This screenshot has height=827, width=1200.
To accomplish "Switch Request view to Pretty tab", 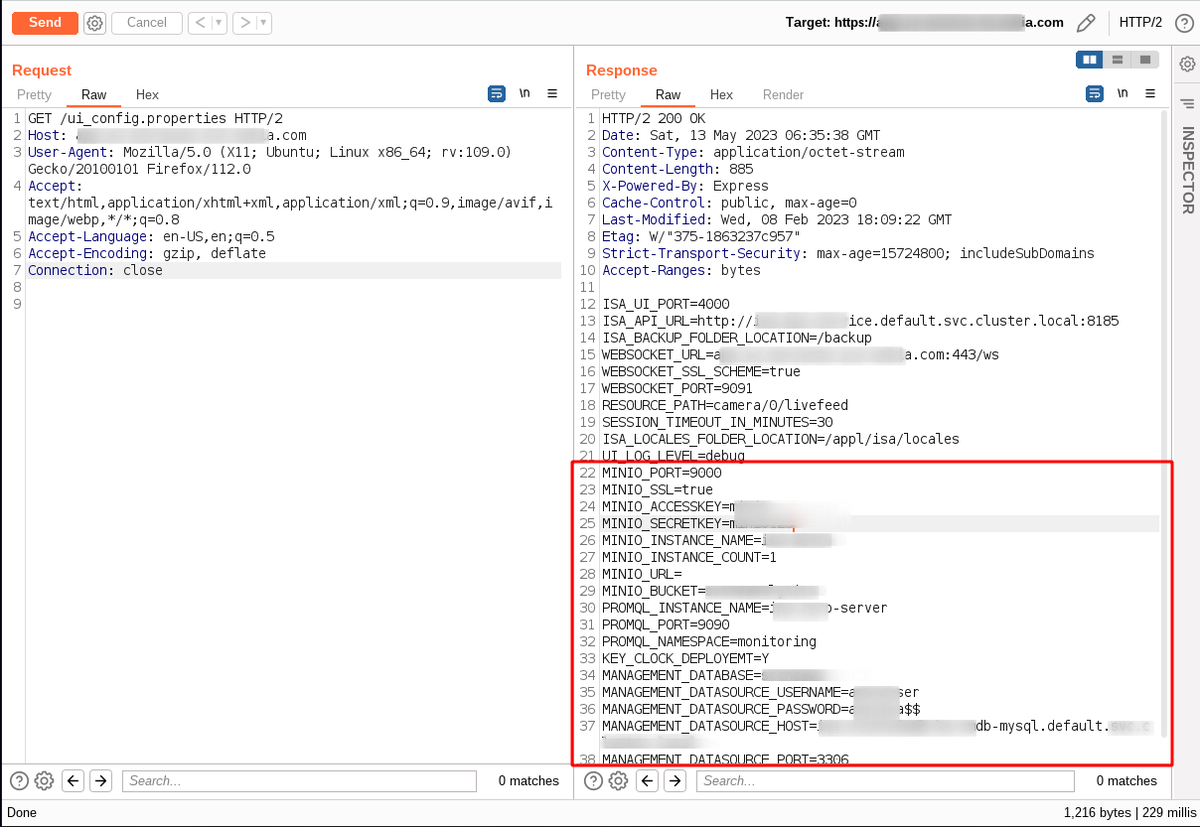I will click(x=34, y=94).
